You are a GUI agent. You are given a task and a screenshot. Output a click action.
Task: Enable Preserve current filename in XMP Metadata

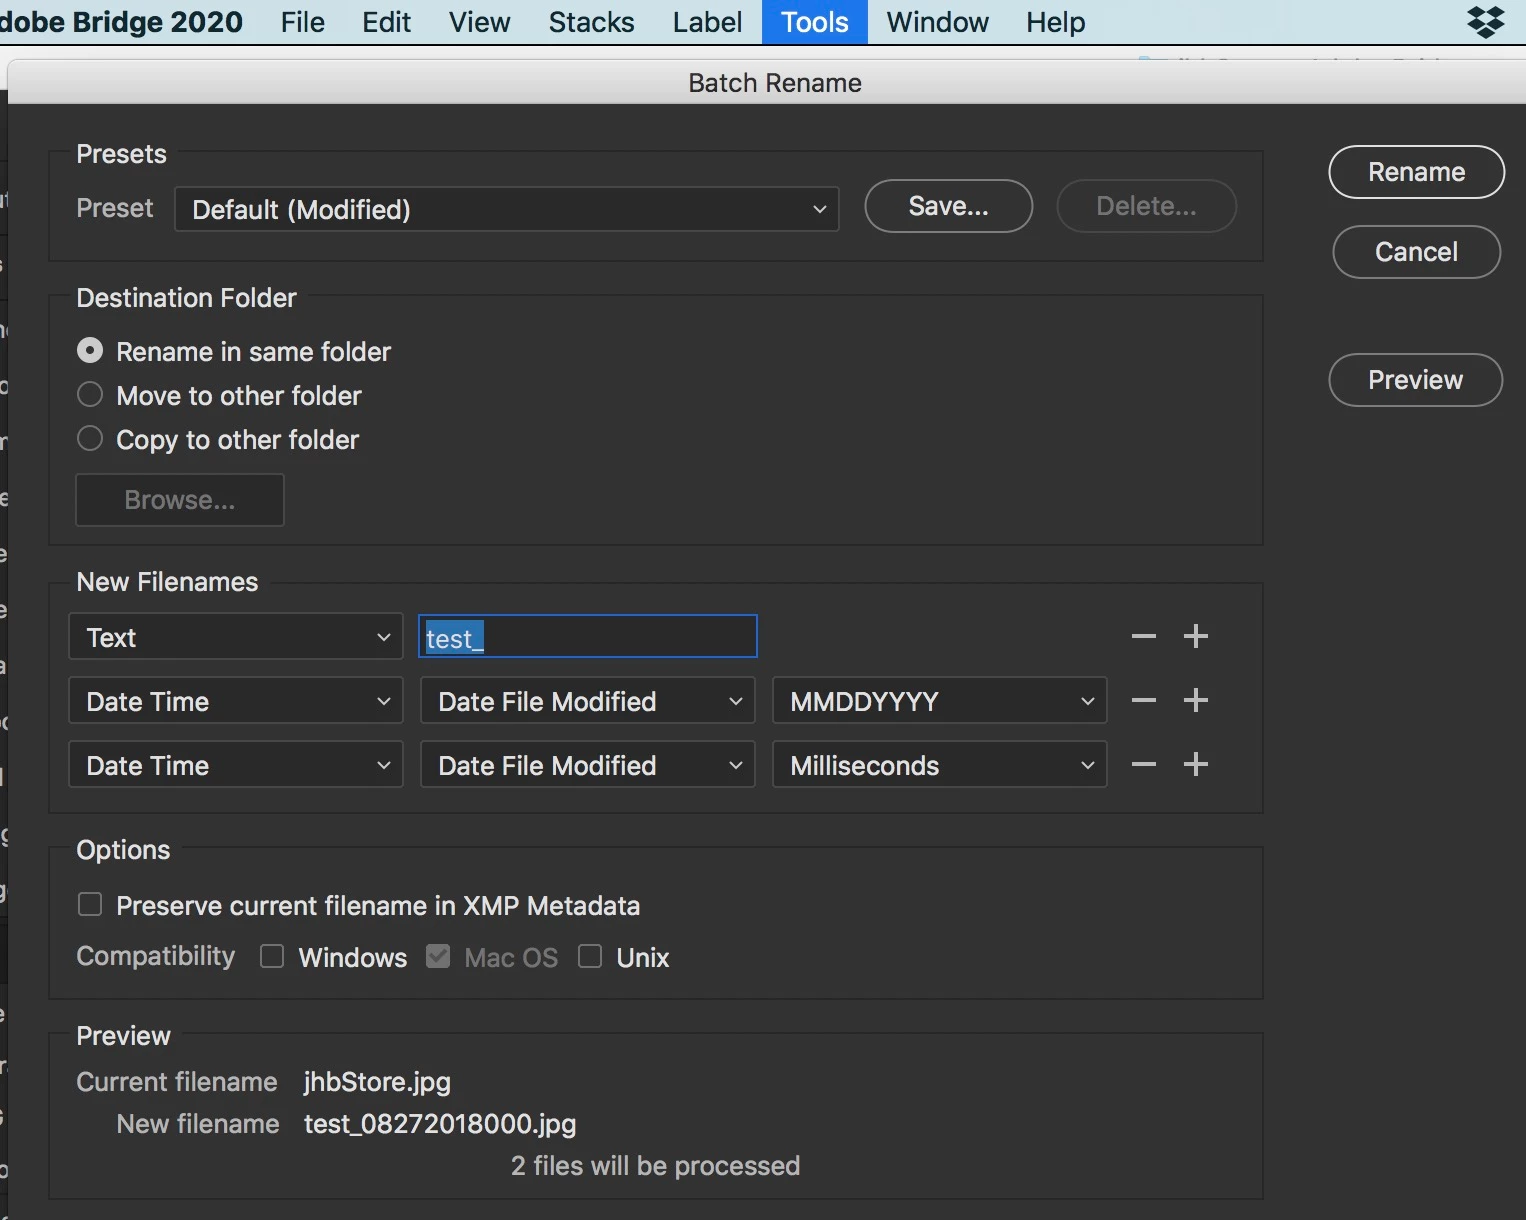(x=90, y=905)
